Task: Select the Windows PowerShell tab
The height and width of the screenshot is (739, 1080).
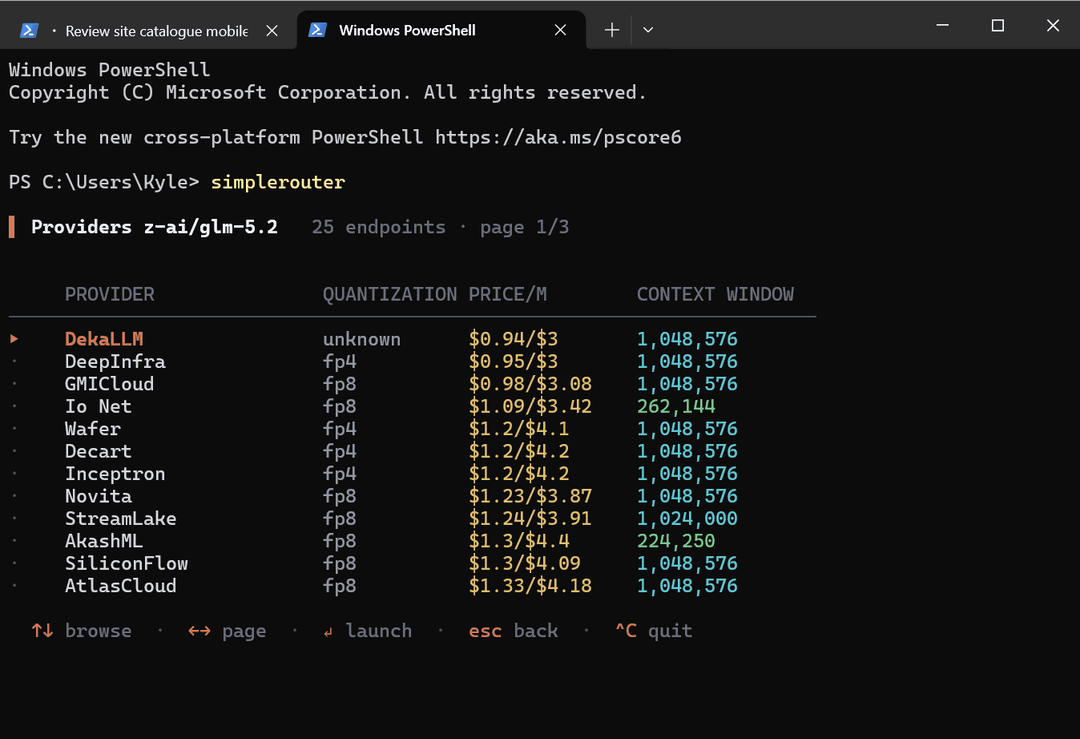Action: click(x=441, y=30)
